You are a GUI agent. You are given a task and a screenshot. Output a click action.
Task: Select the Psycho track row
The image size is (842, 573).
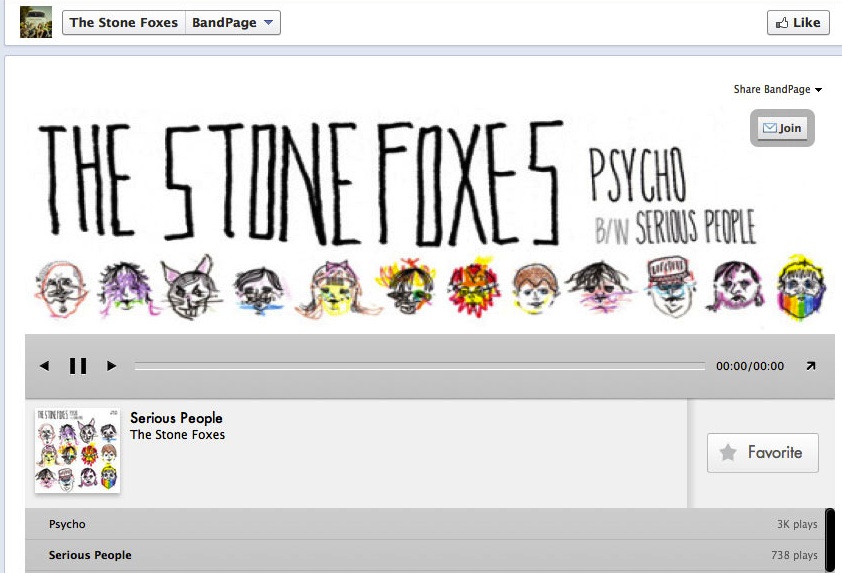click(425, 524)
